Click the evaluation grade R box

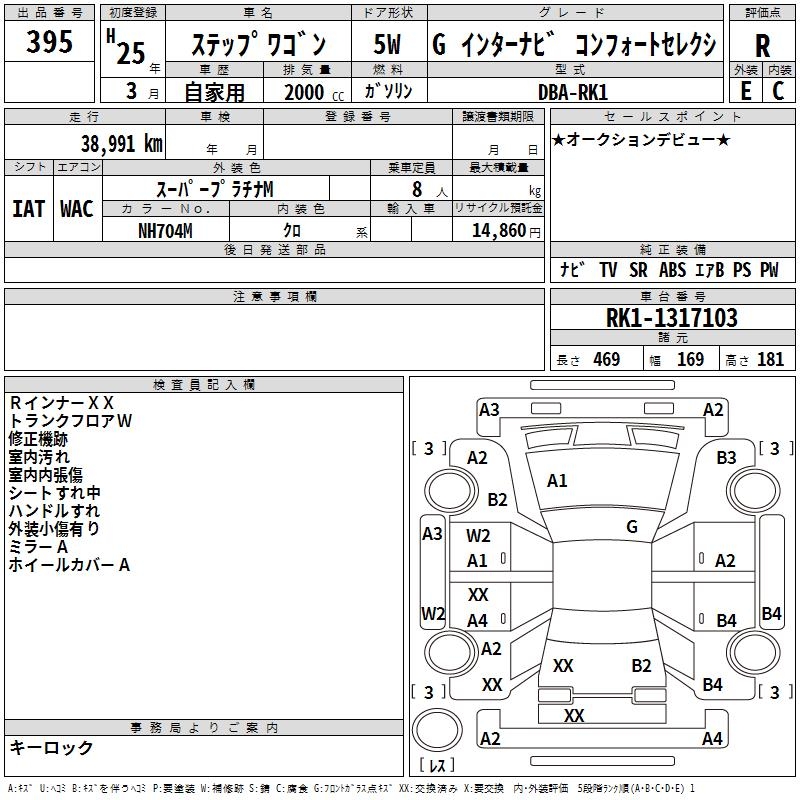coord(762,44)
